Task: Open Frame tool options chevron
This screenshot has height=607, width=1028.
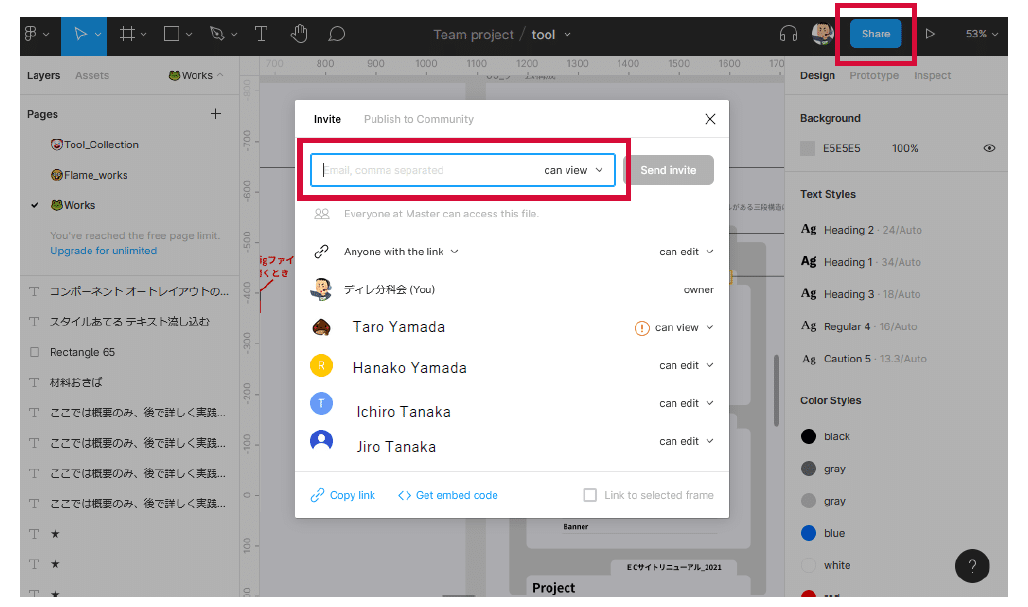Action: 144,35
